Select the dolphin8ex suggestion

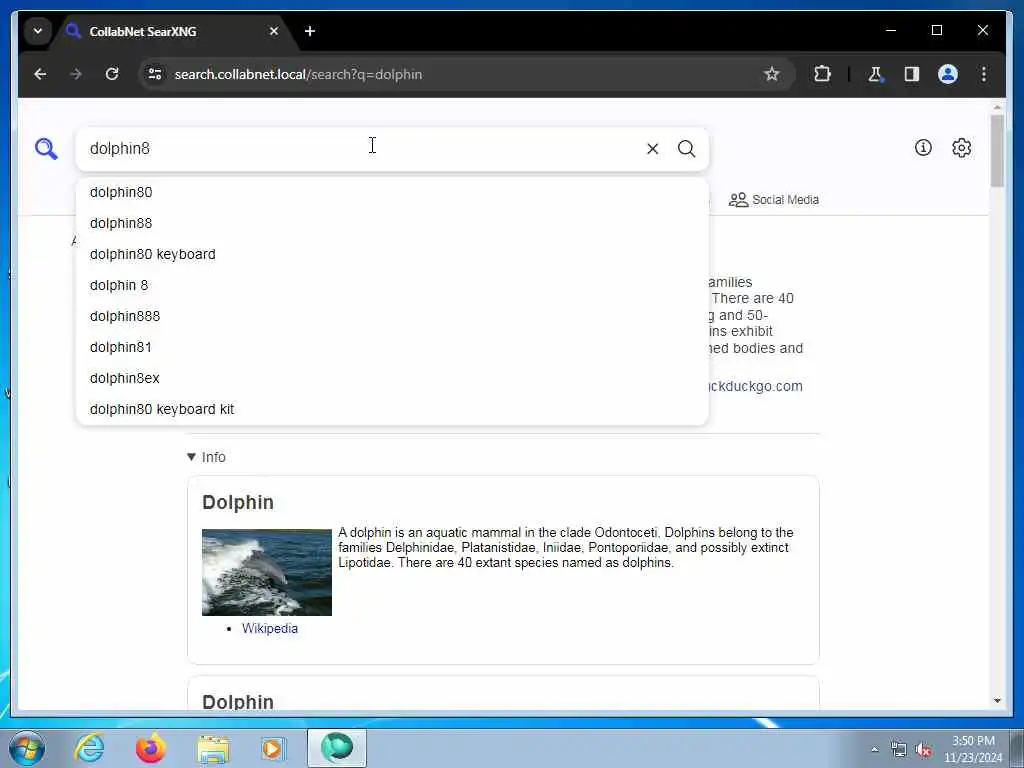pyautogui.click(x=392, y=378)
